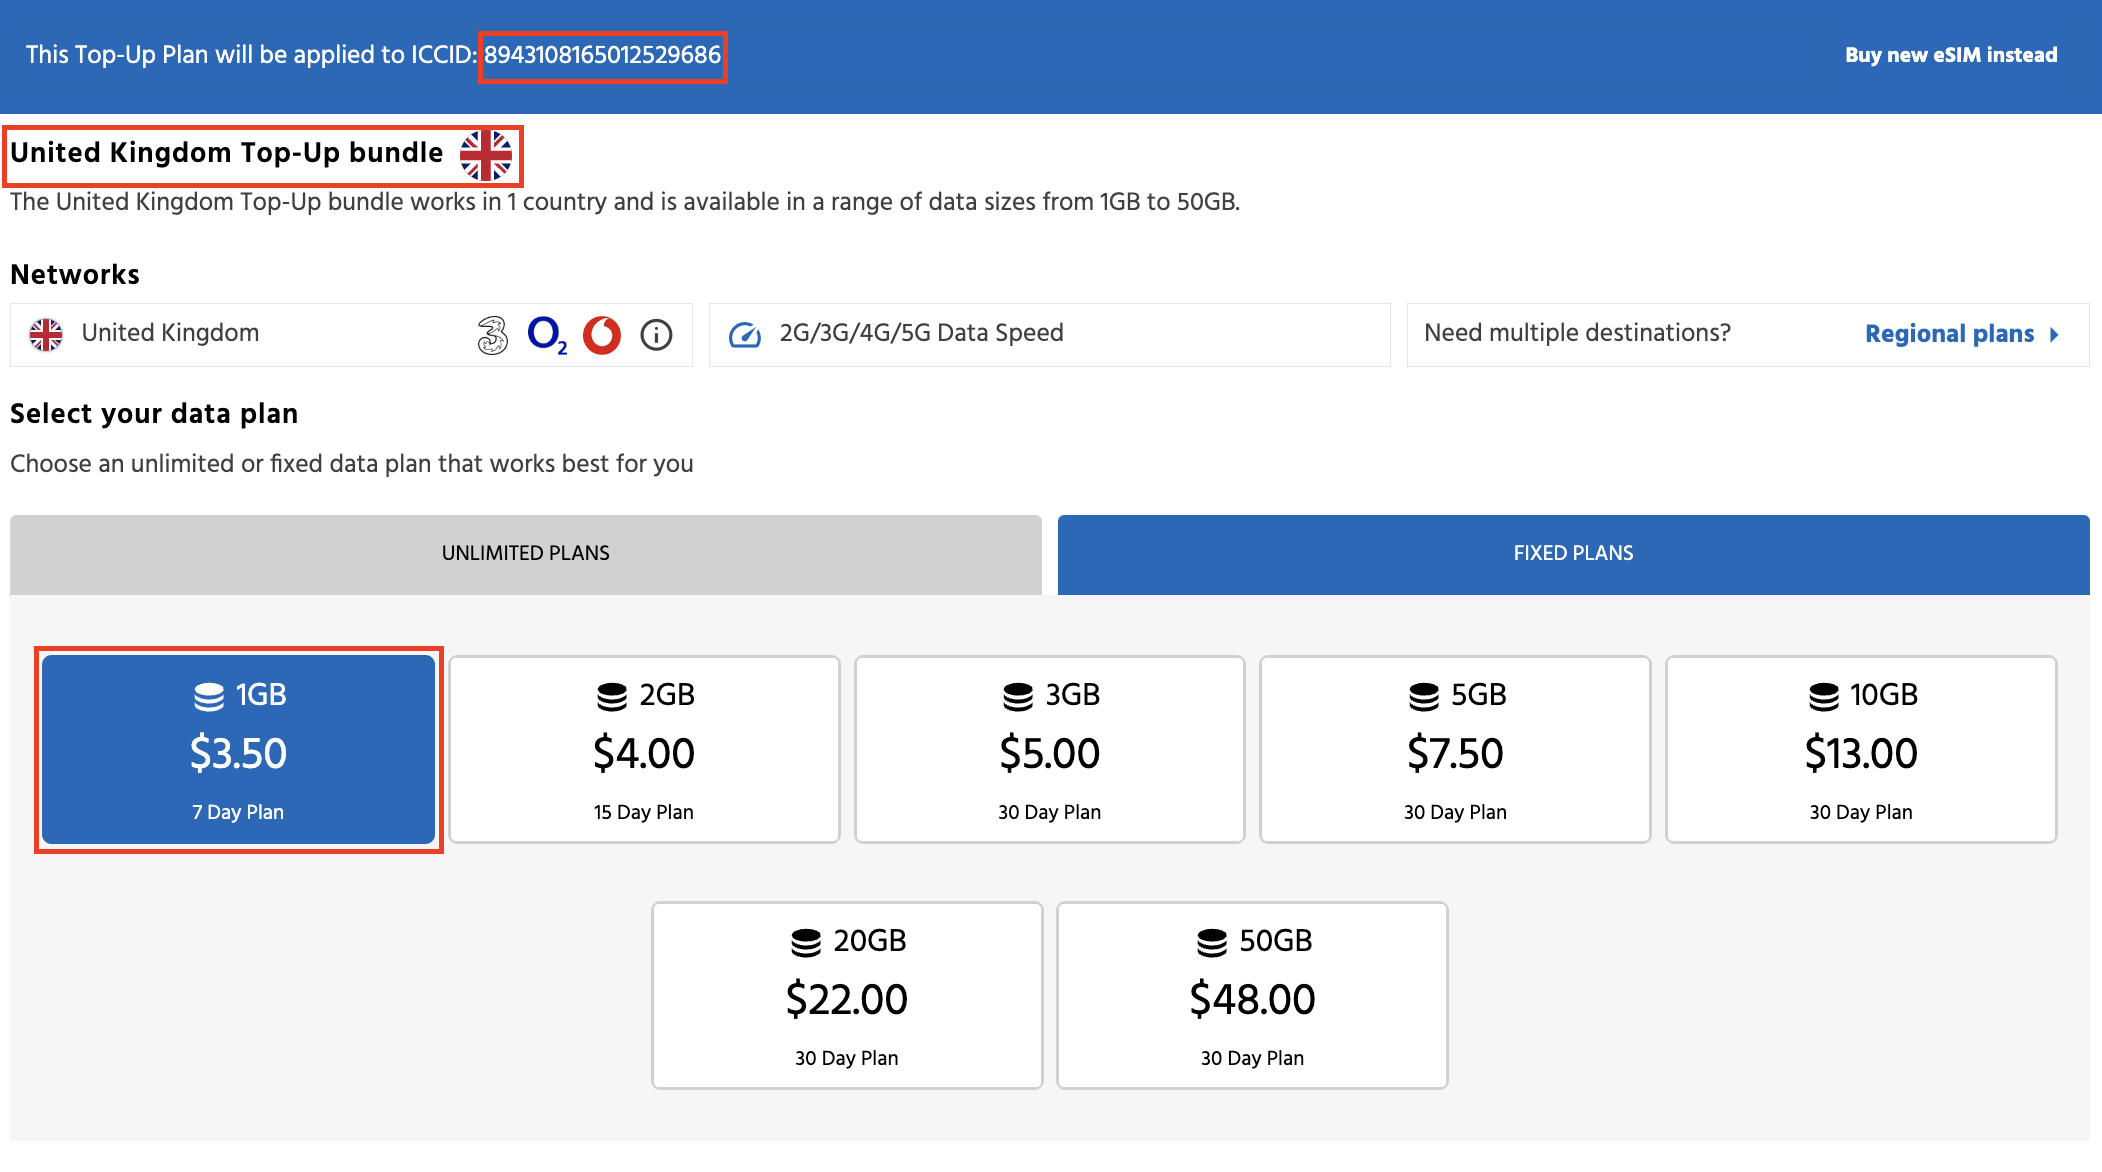Select the 10GB $13.00 plan card
This screenshot has width=2102, height=1172.
(1860, 750)
